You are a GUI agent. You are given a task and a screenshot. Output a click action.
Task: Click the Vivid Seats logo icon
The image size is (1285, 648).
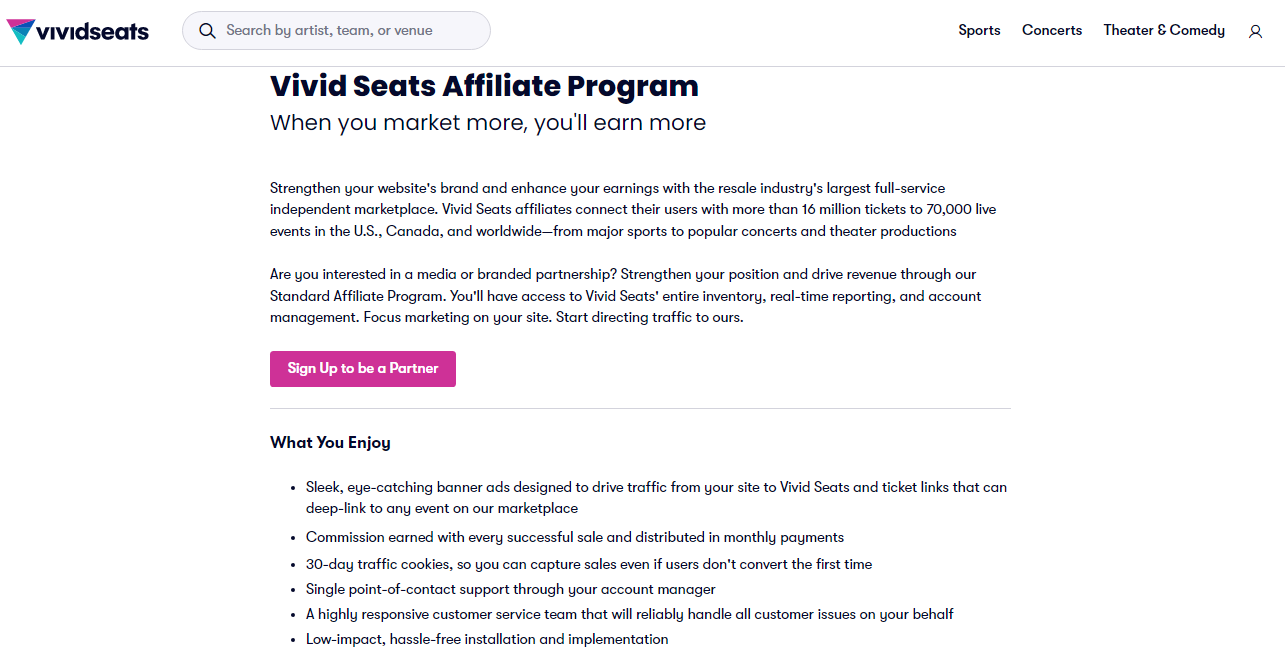[20, 31]
